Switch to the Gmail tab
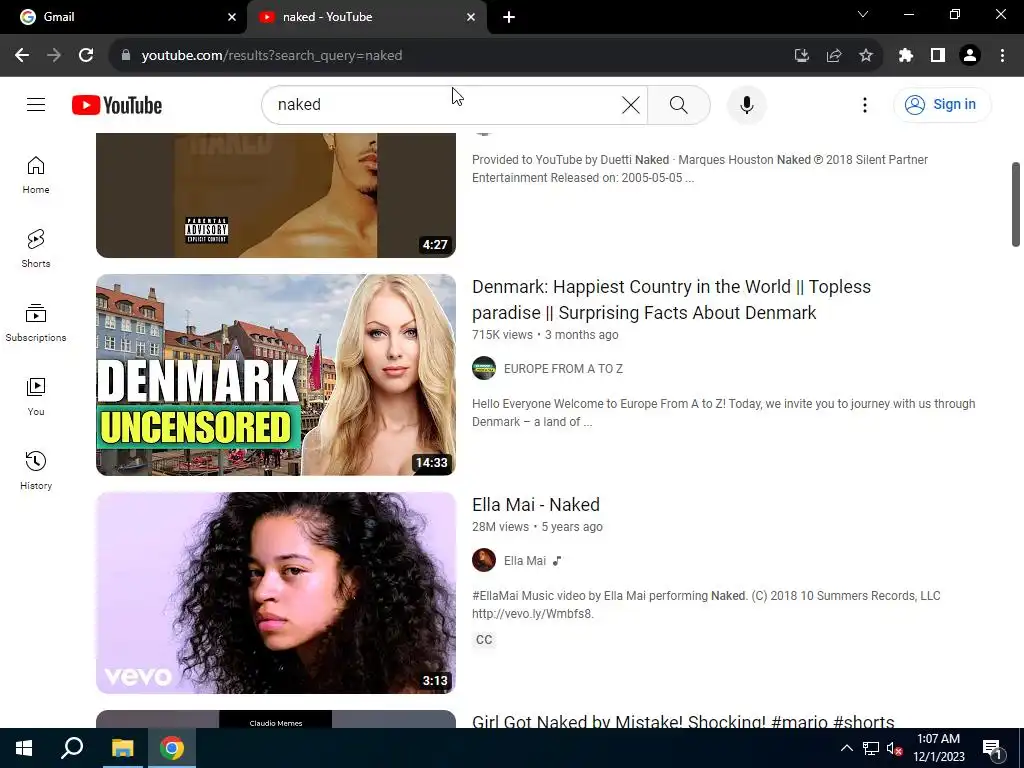Screen dimensions: 1024x768 [123, 17]
